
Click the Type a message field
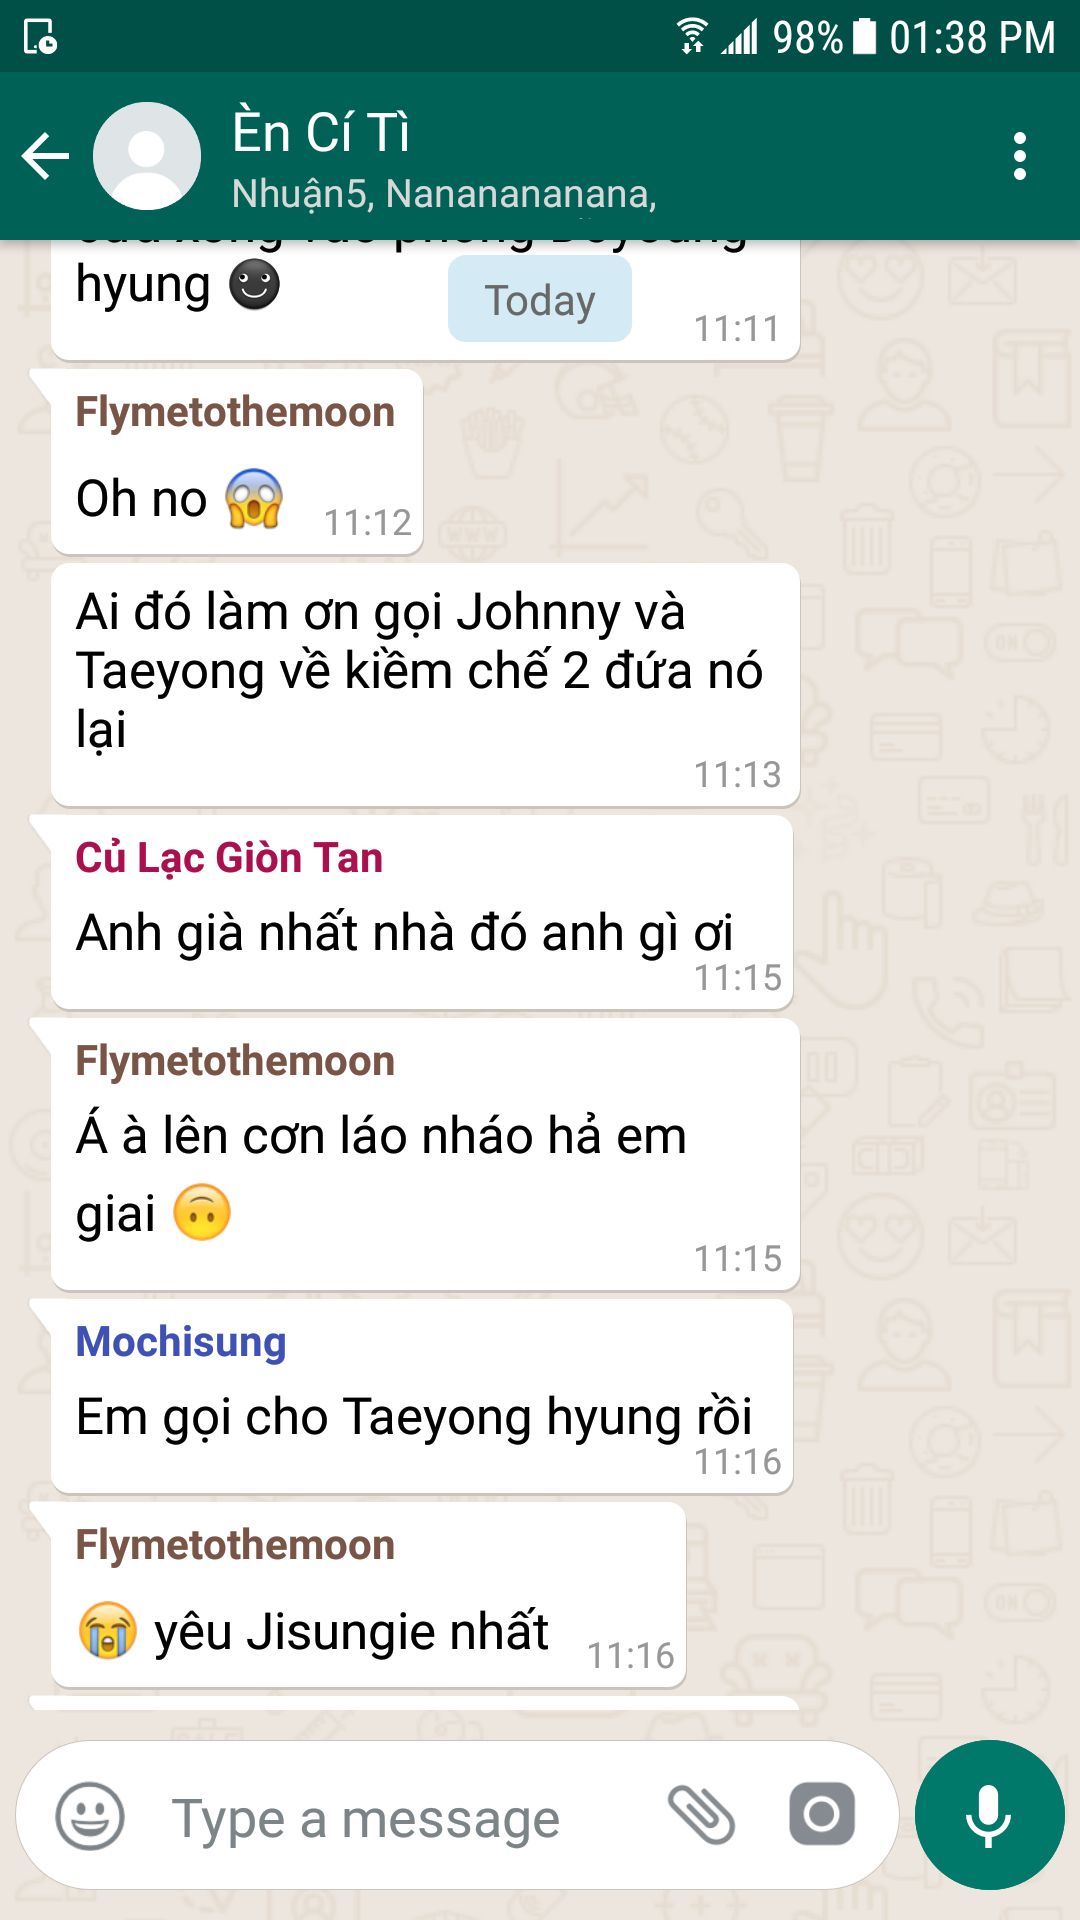tap(400, 1818)
